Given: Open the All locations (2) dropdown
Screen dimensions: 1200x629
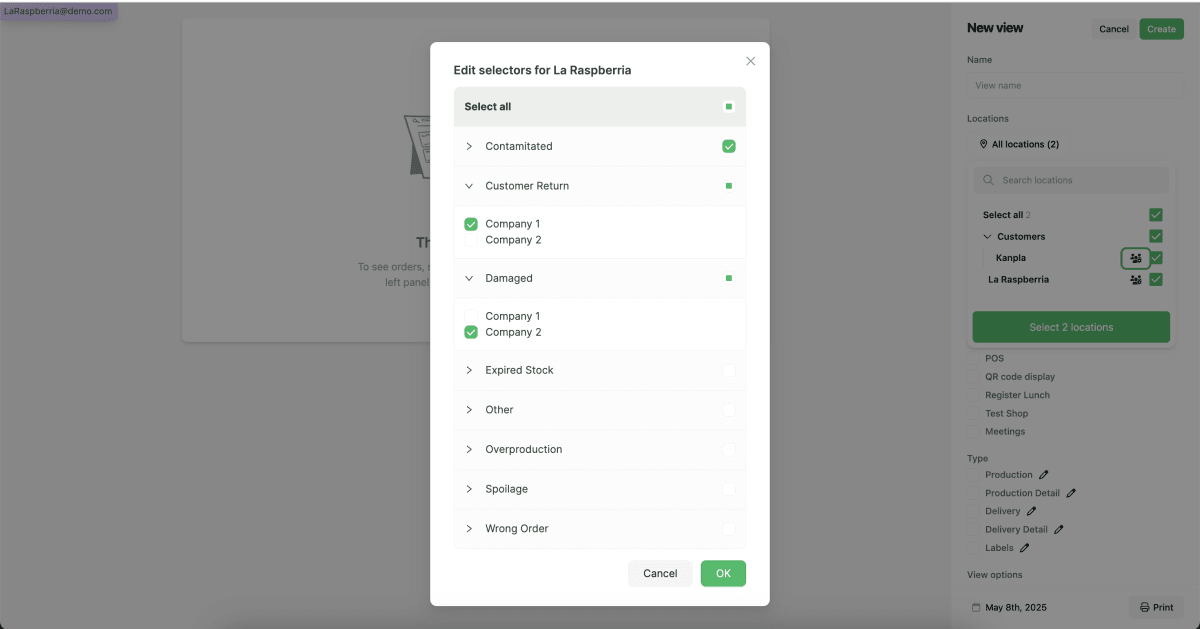Looking at the screenshot, I should point(1020,144).
